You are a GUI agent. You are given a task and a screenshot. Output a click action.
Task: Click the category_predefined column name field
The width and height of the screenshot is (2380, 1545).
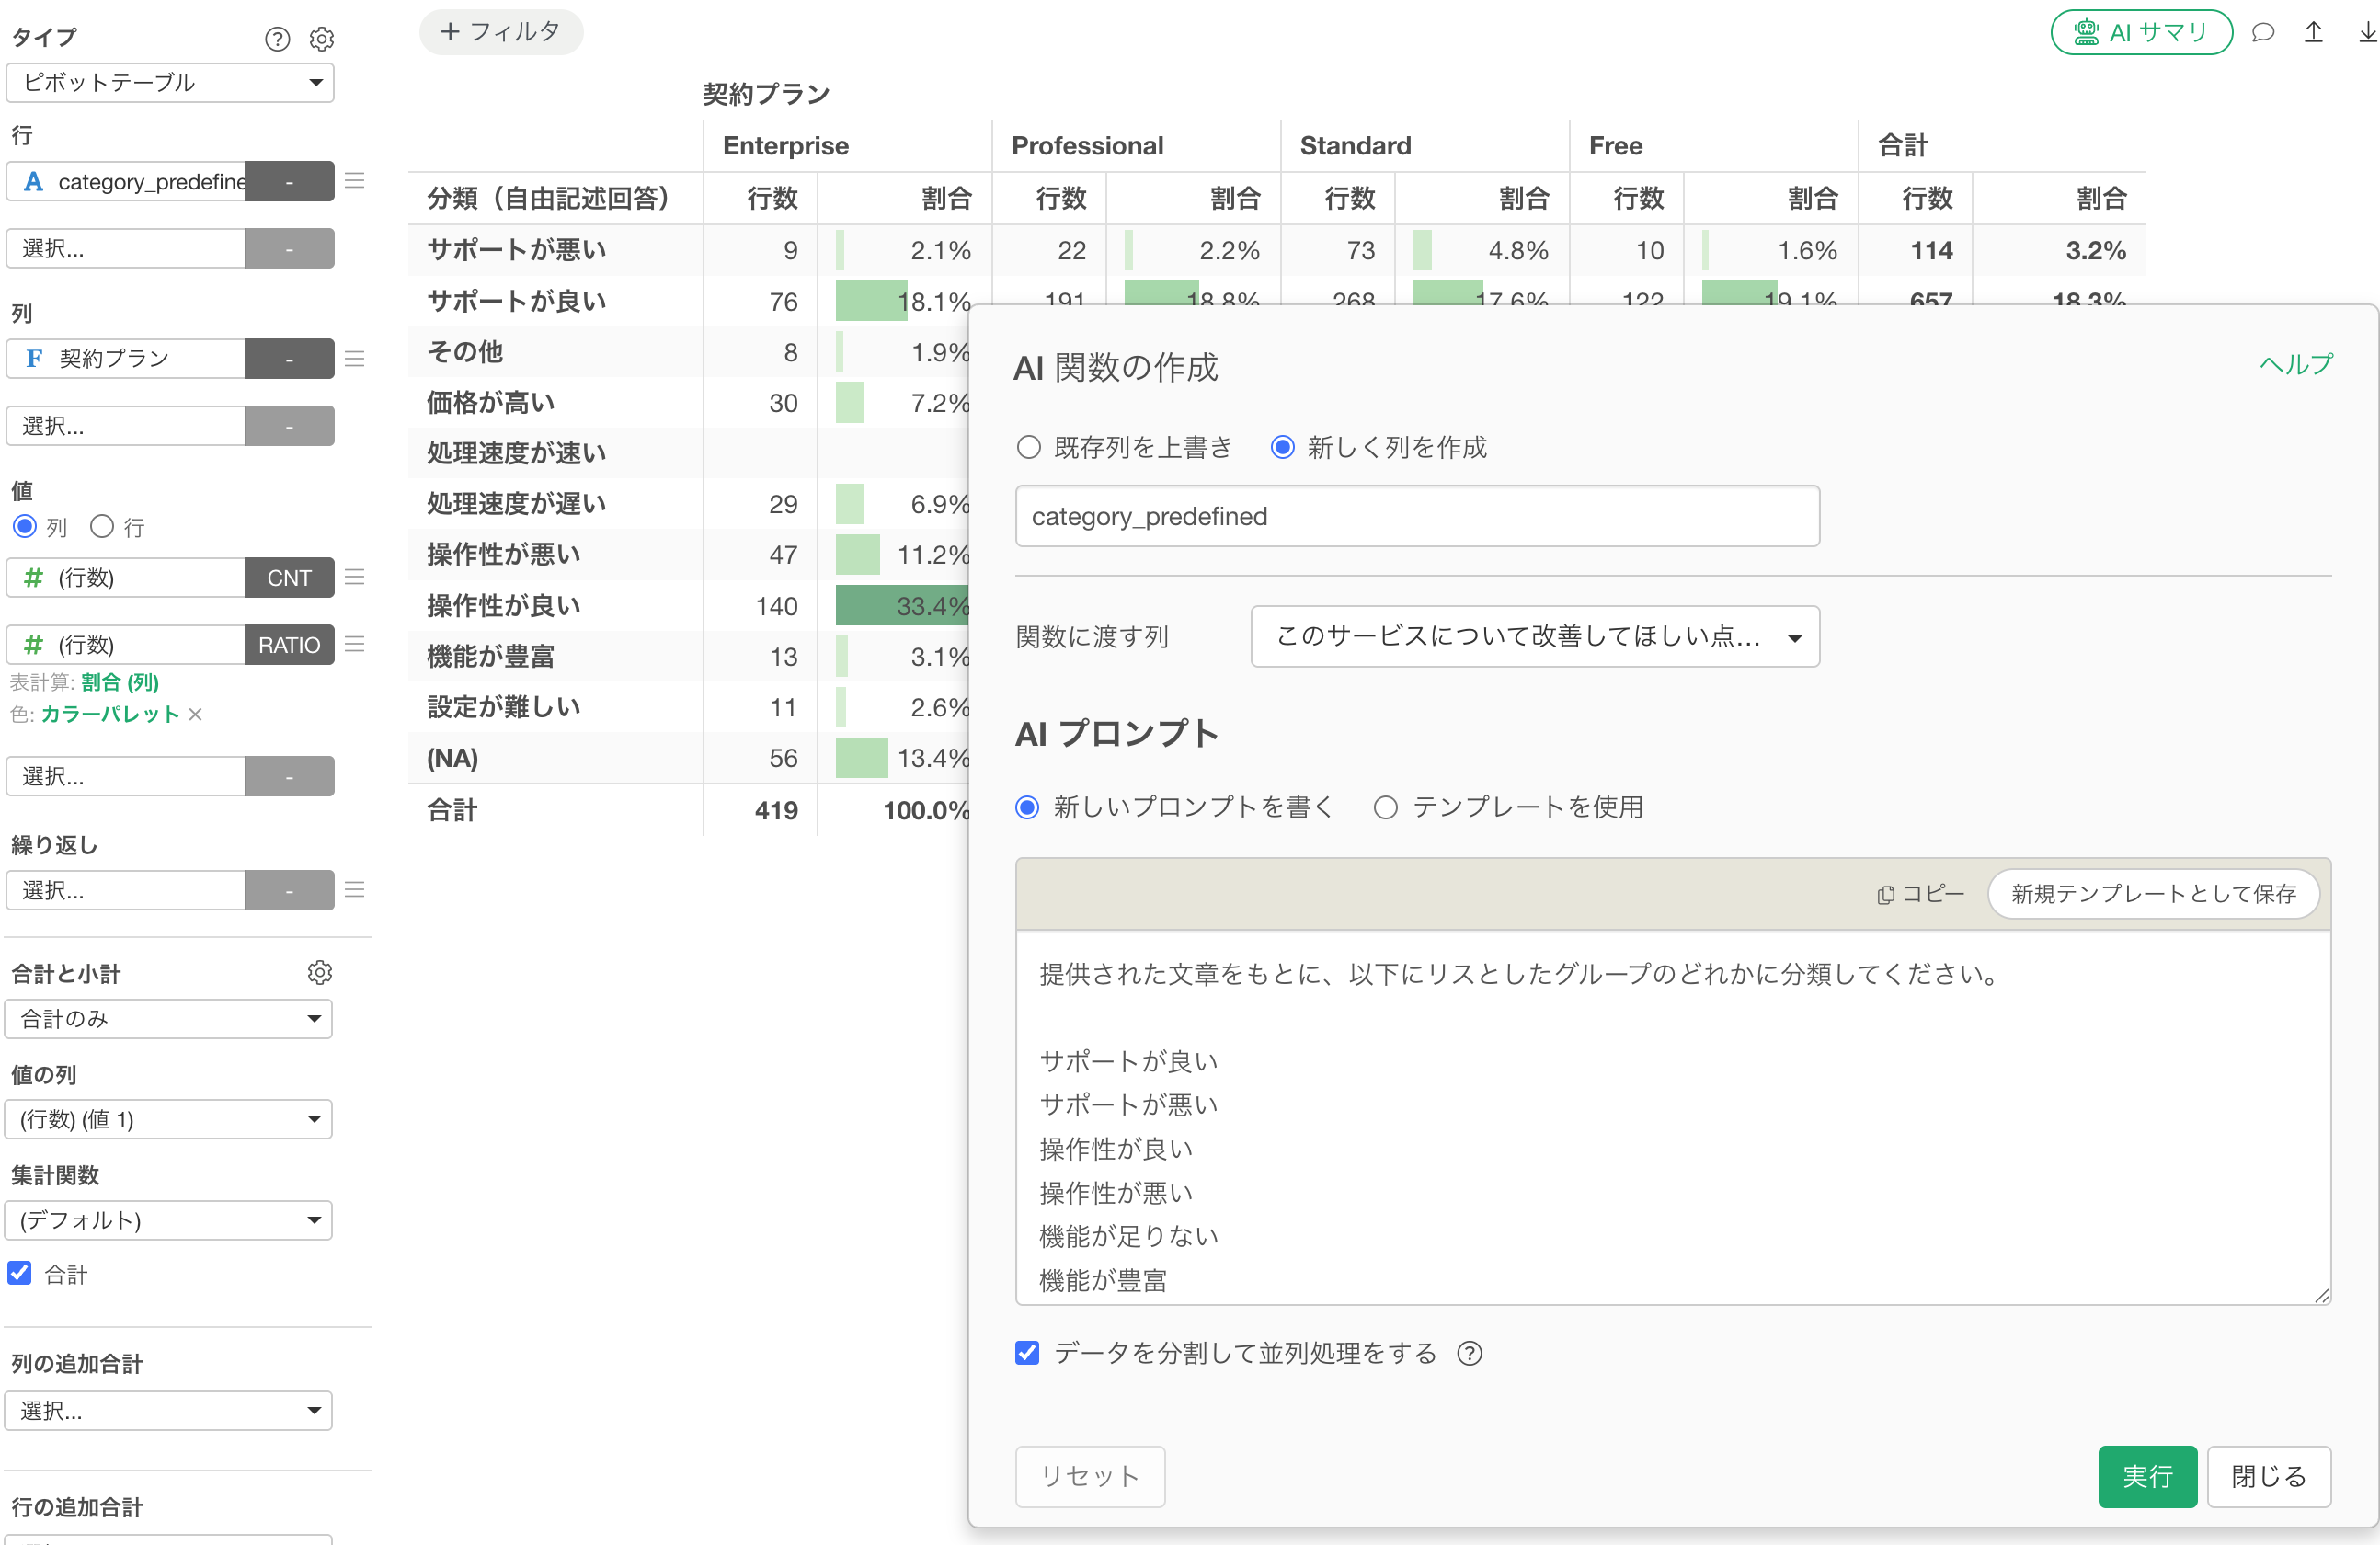(1417, 516)
